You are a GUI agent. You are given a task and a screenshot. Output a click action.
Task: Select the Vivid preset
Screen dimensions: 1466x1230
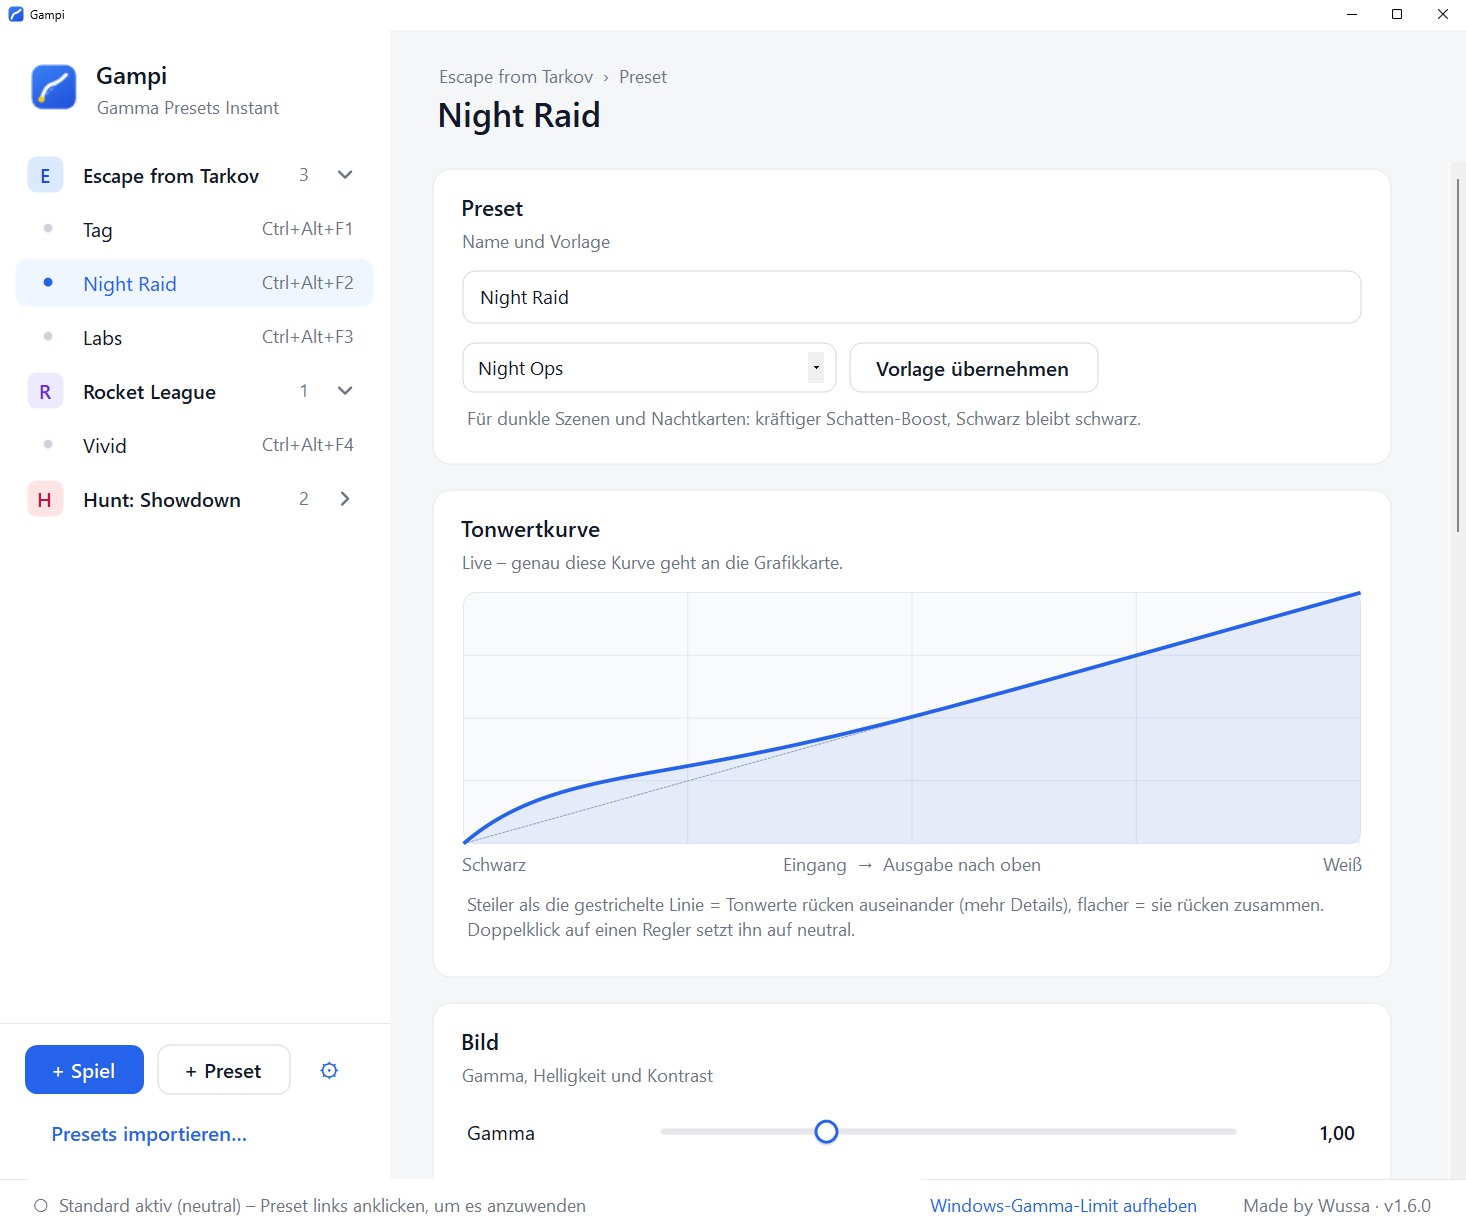point(195,446)
